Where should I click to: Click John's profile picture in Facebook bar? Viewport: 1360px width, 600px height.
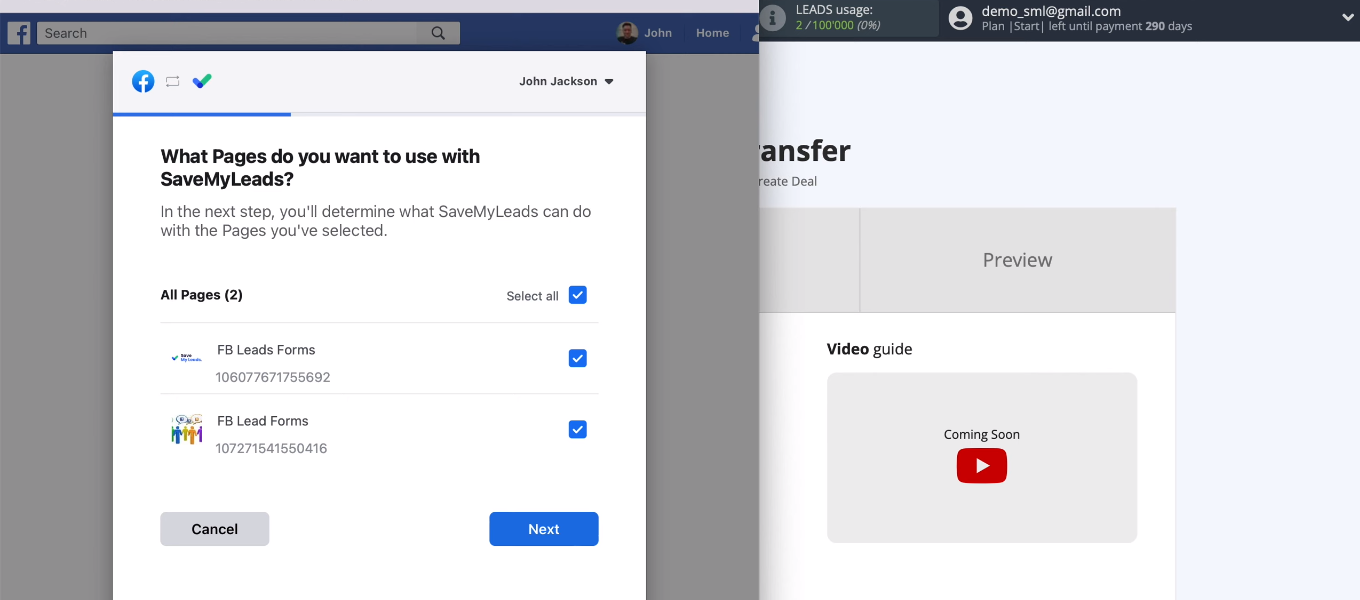pyautogui.click(x=627, y=33)
